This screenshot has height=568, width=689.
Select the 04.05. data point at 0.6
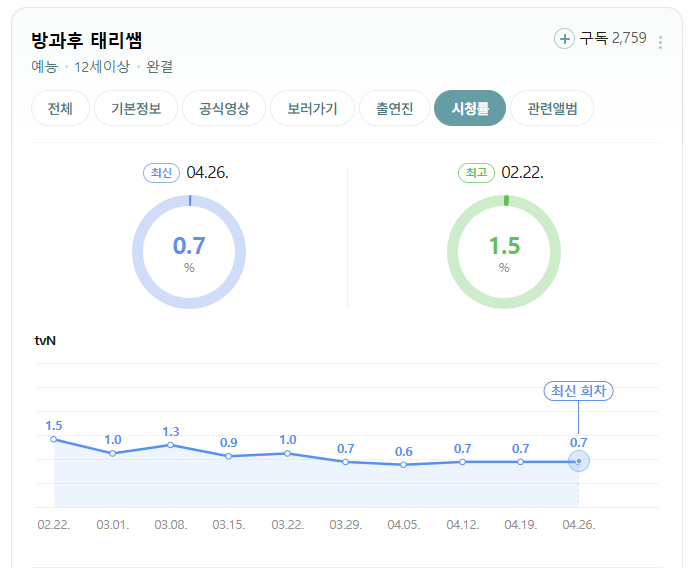403,465
